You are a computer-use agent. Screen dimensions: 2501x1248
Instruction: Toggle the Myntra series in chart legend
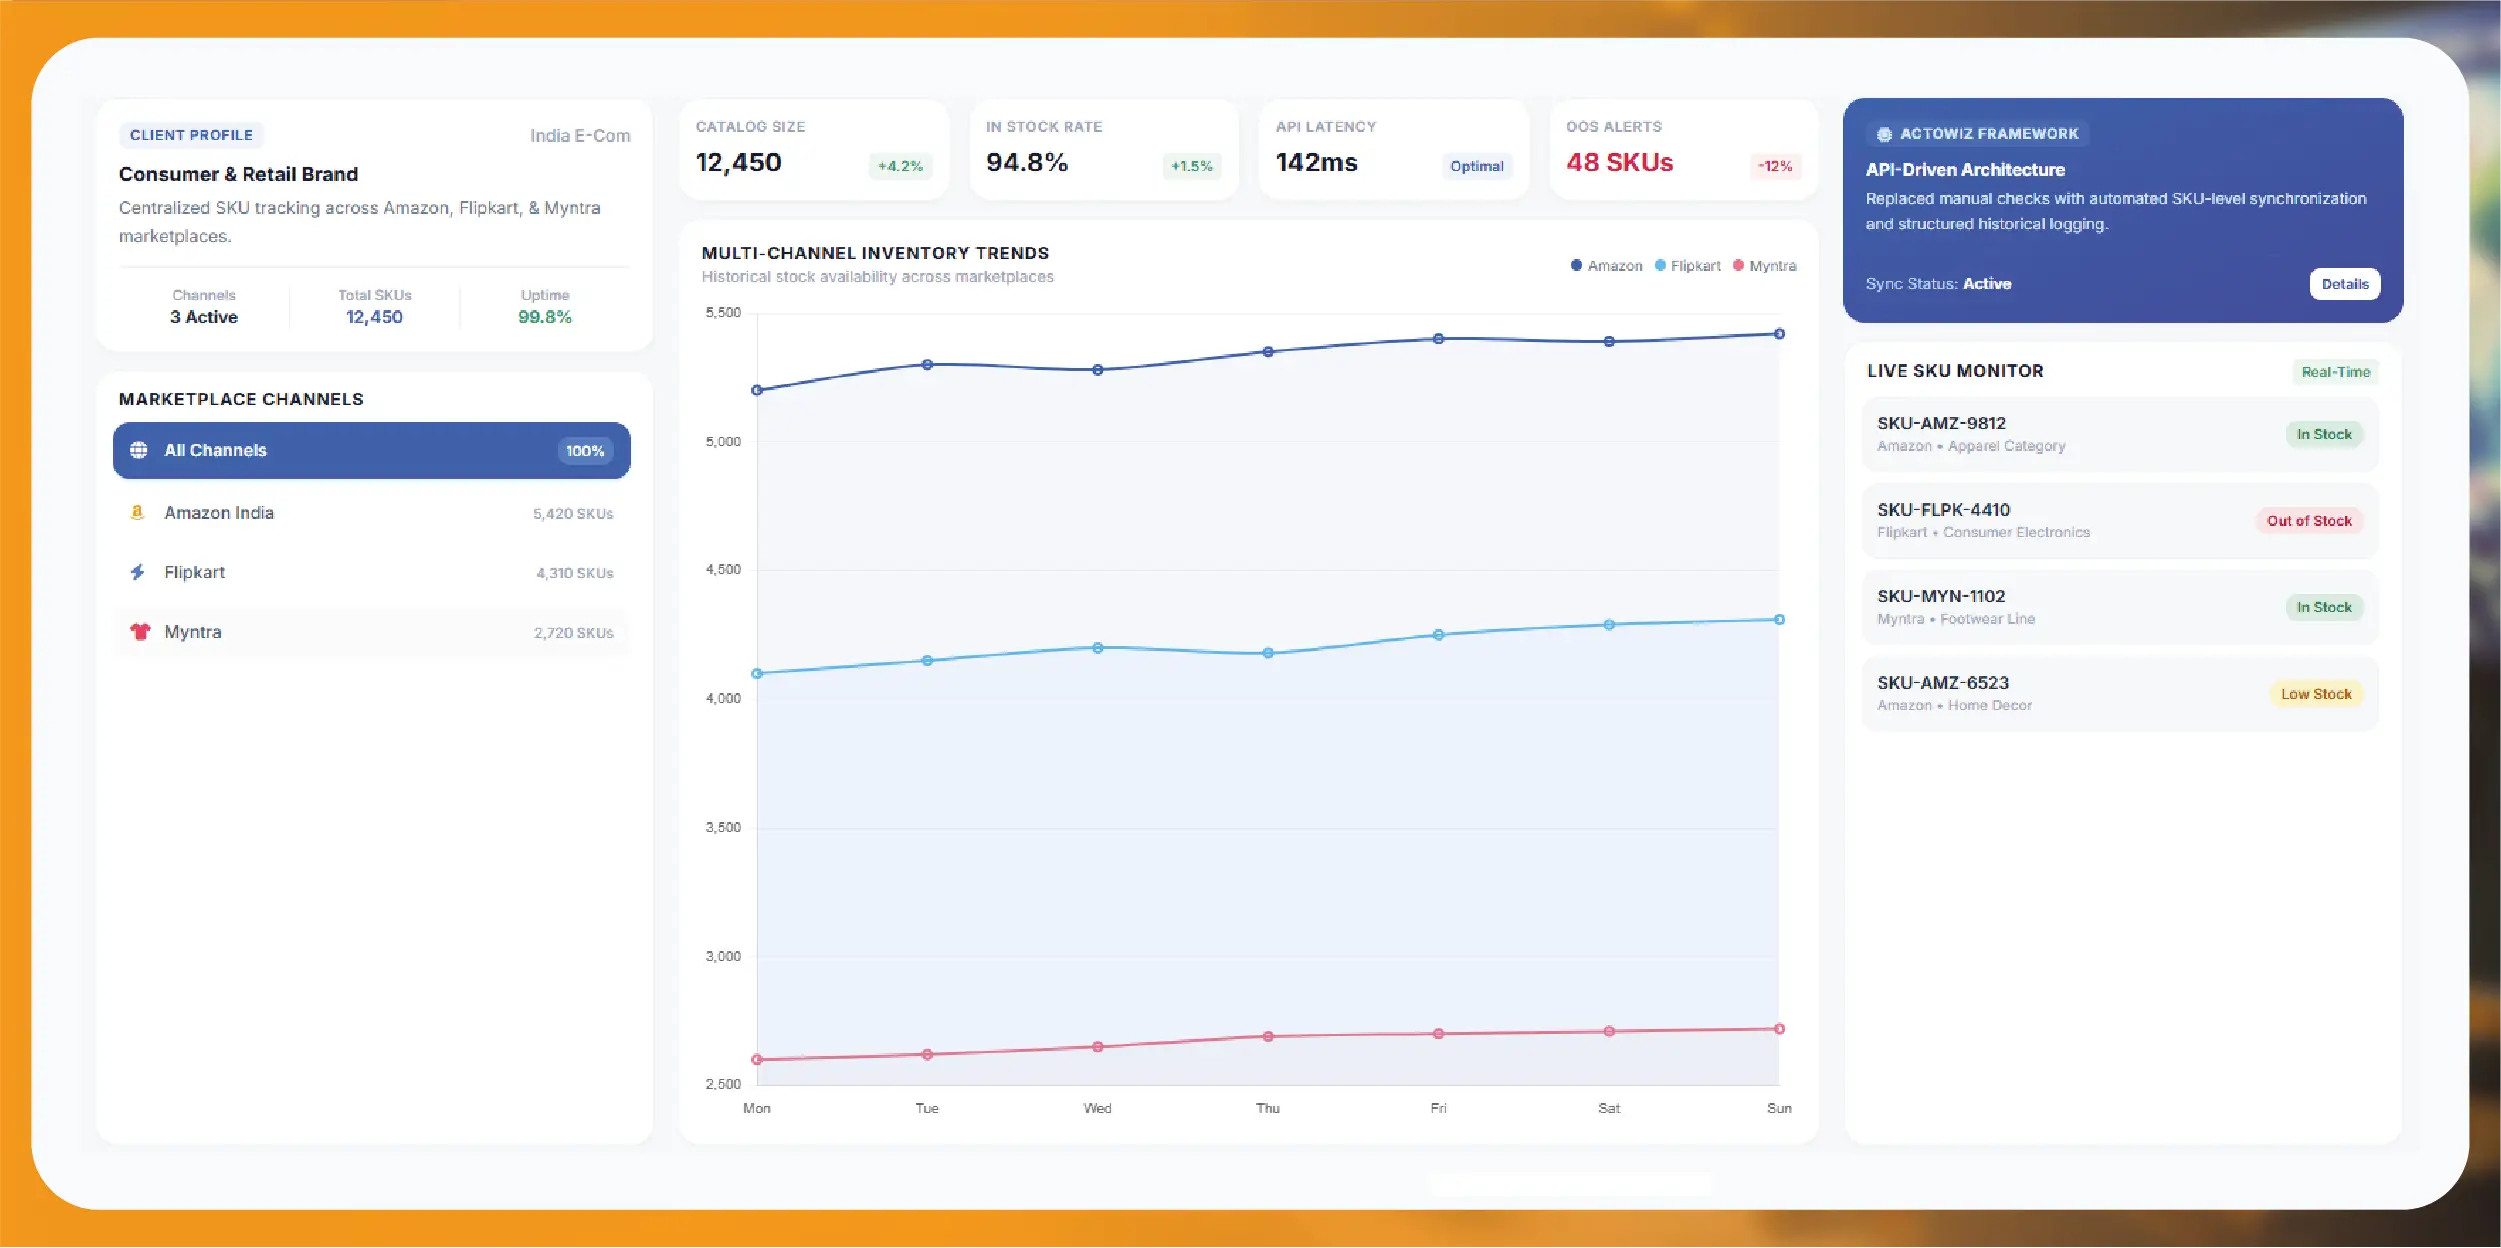click(1765, 265)
